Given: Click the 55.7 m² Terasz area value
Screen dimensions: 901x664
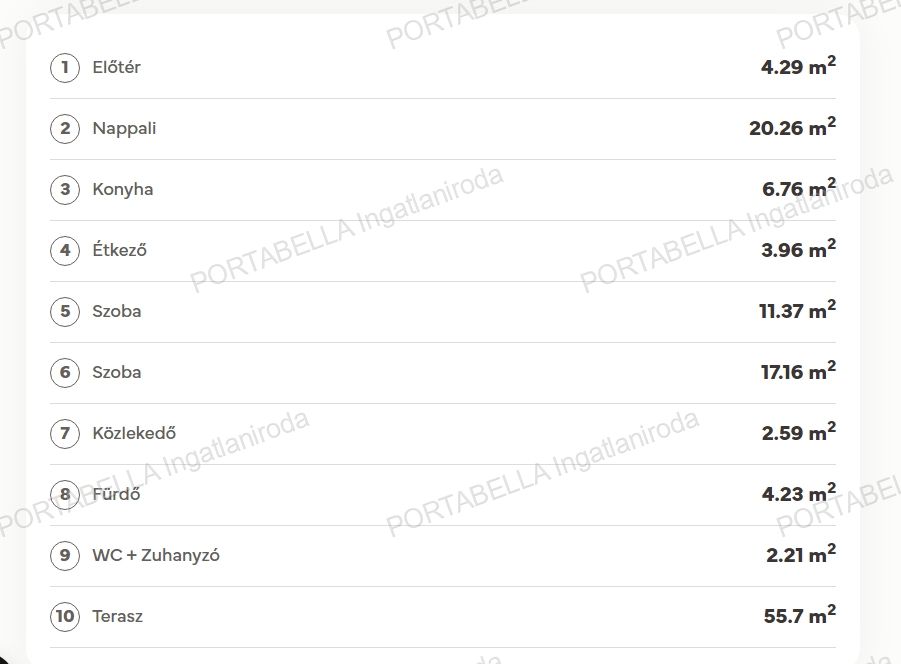Looking at the screenshot, I should click(x=800, y=615).
